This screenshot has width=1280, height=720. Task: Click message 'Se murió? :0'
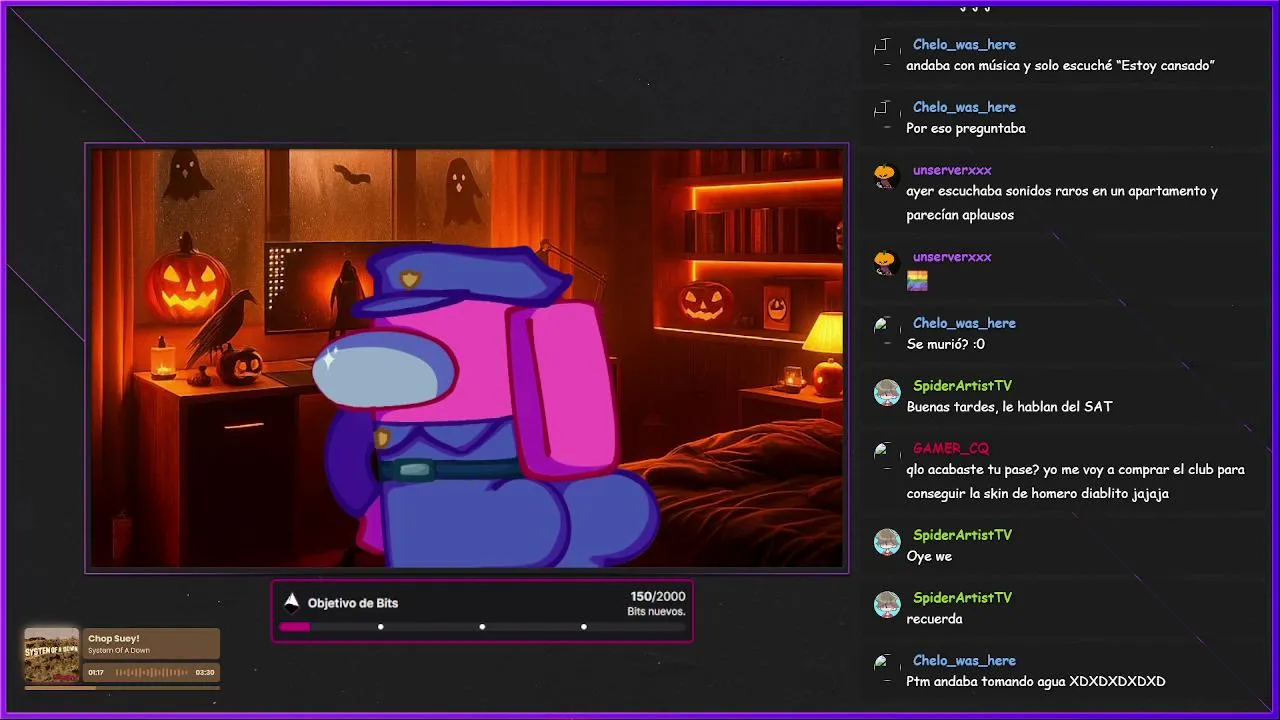tap(945, 344)
